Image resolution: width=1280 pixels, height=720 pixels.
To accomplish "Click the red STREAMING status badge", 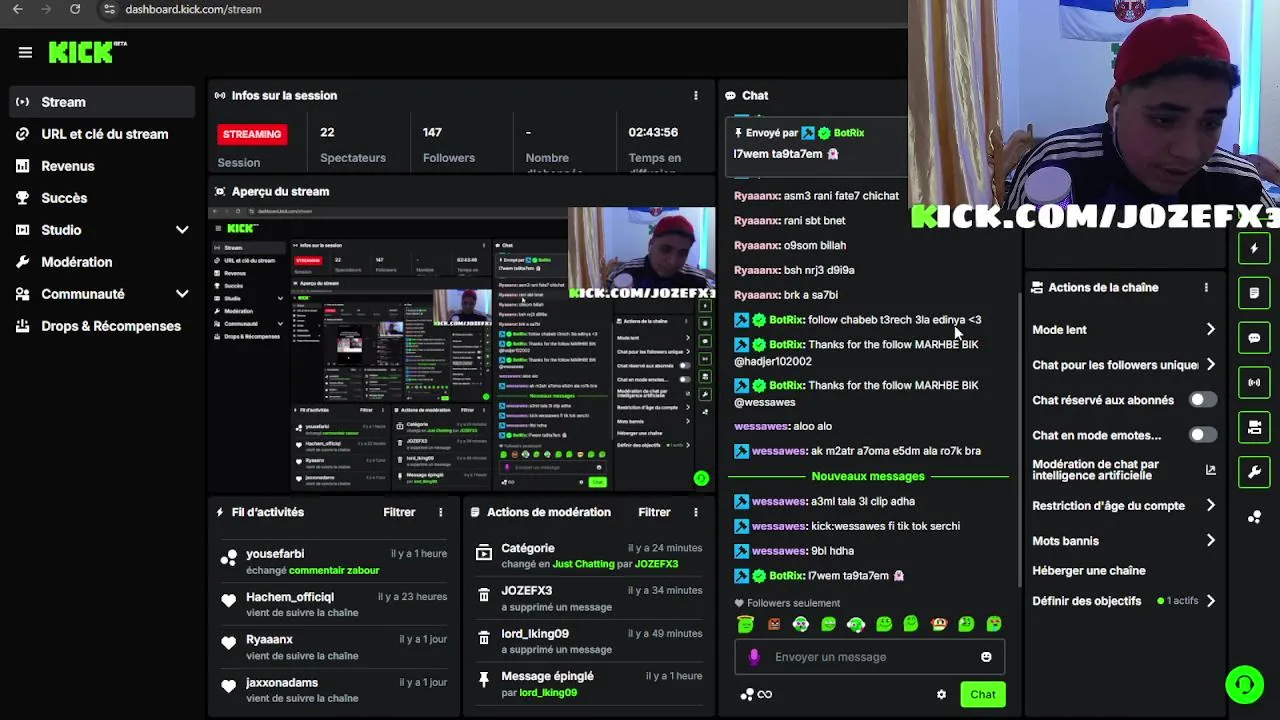I will coord(252,134).
